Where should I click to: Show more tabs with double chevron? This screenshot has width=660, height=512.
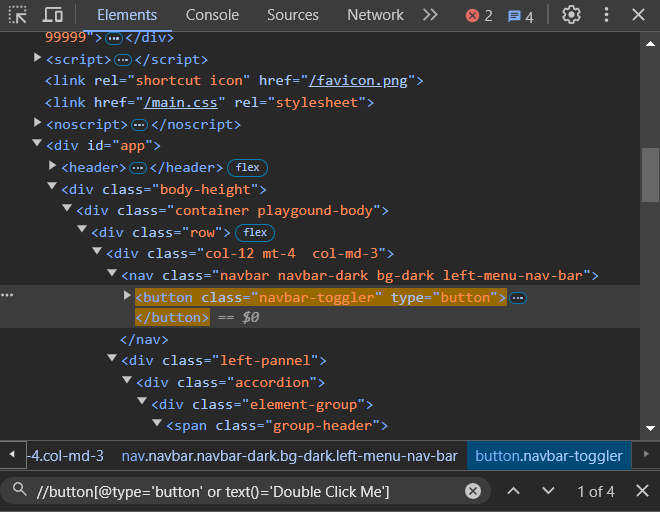(430, 15)
